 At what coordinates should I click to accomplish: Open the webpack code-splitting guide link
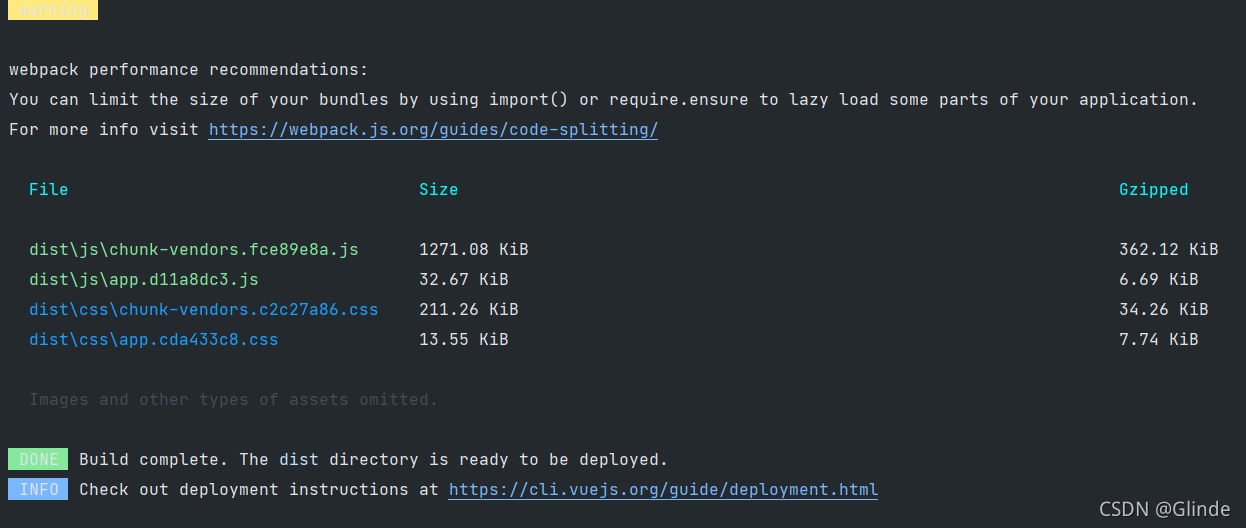pyautogui.click(x=433, y=130)
